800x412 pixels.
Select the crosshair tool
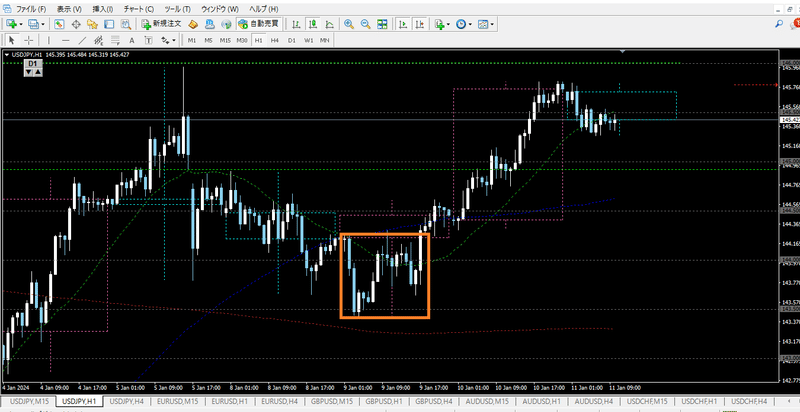point(29,40)
